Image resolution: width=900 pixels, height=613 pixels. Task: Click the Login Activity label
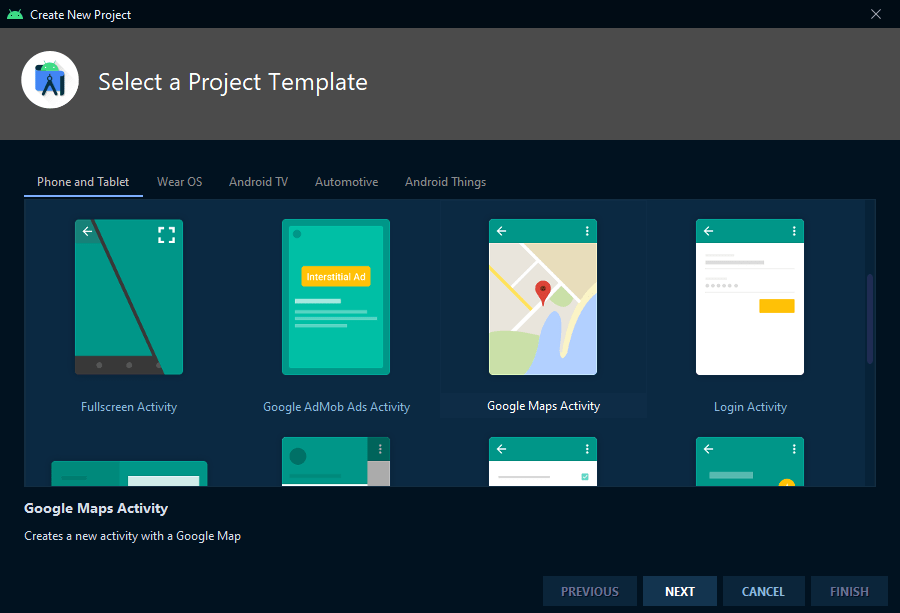[x=750, y=407]
